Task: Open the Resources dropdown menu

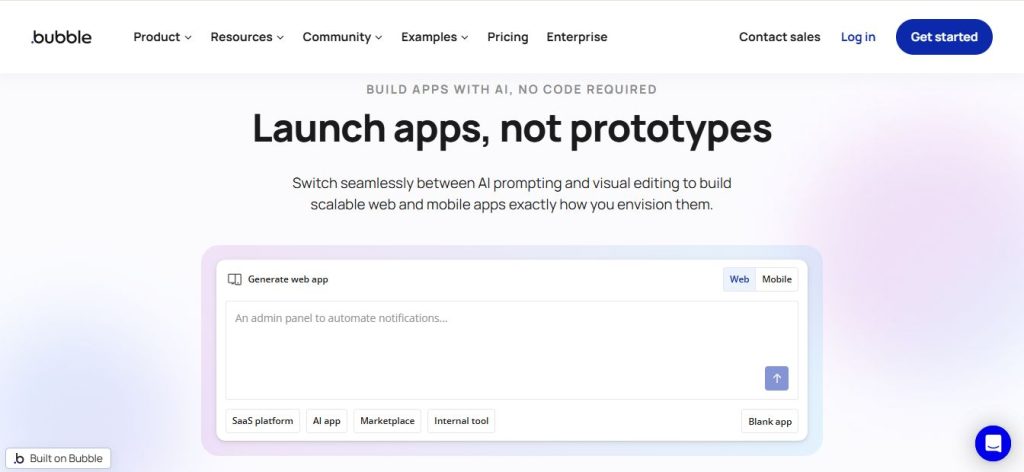Action: pos(247,37)
